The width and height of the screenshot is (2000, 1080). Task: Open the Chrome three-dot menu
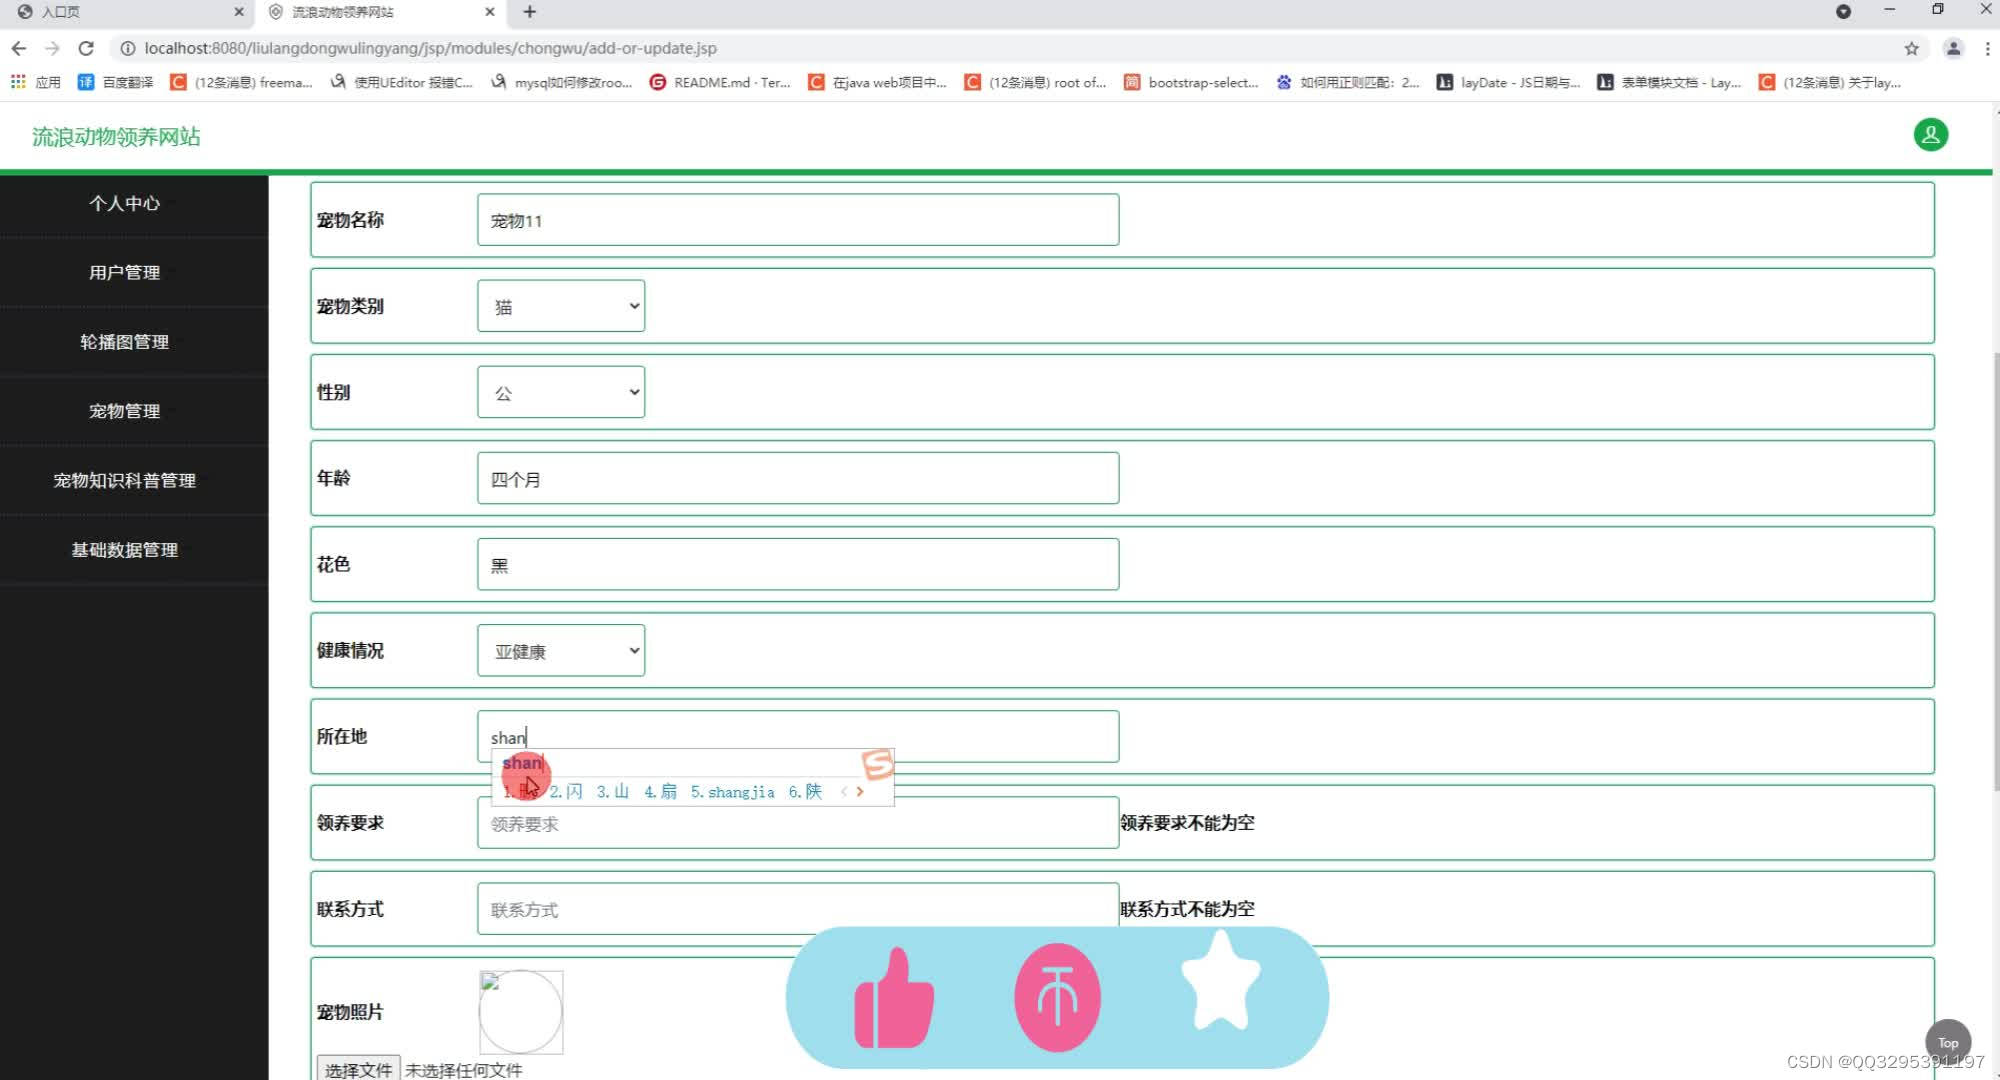point(1986,48)
